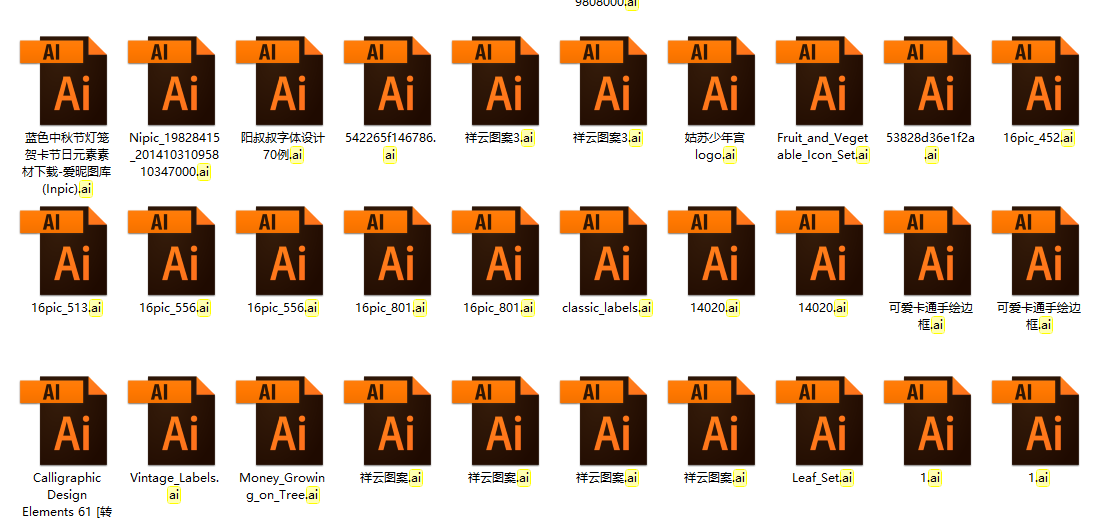This screenshot has width=1095, height=518.
Task: Click the file name 阳叔叔字体设计70例.ai
Action: [283, 146]
